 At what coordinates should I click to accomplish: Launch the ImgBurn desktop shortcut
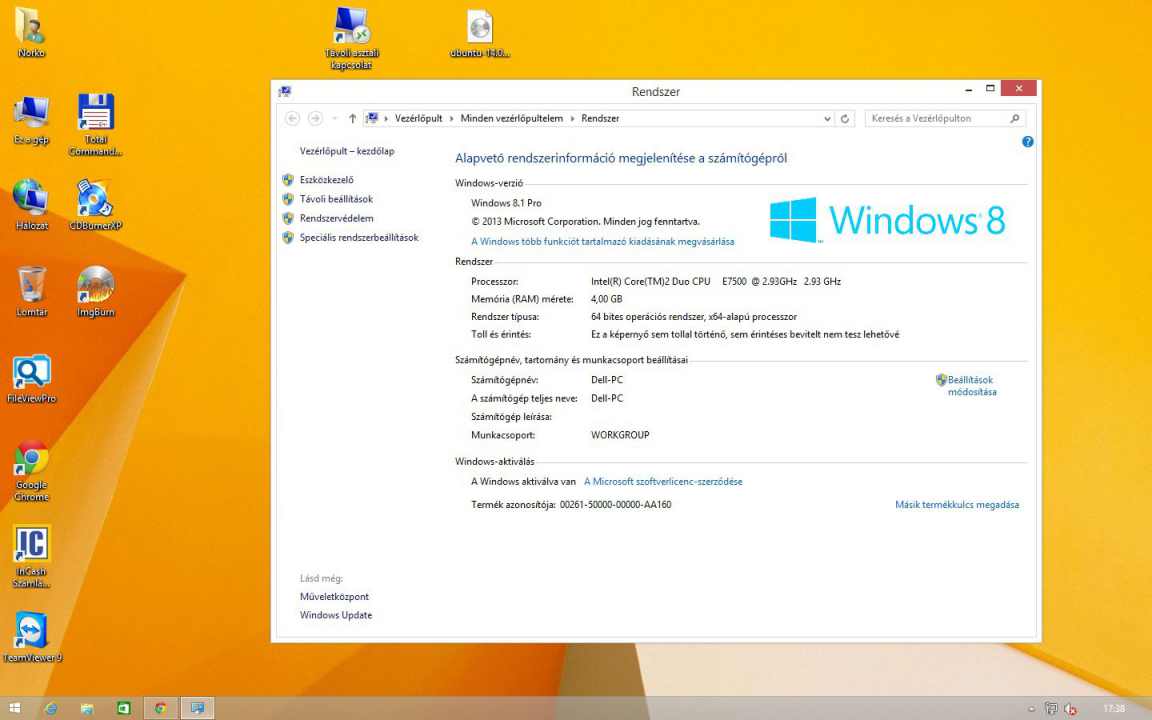pos(96,292)
